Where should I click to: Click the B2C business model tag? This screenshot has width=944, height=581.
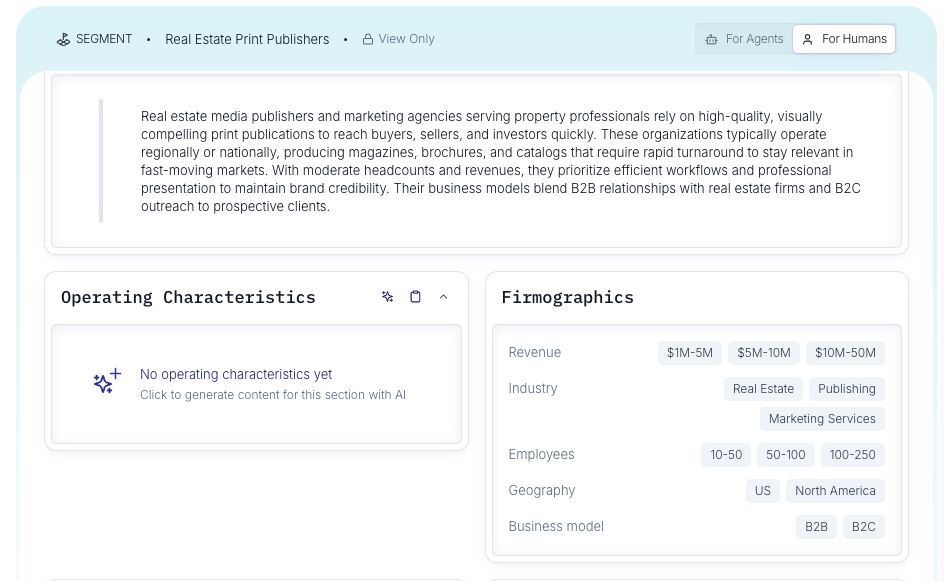863,527
